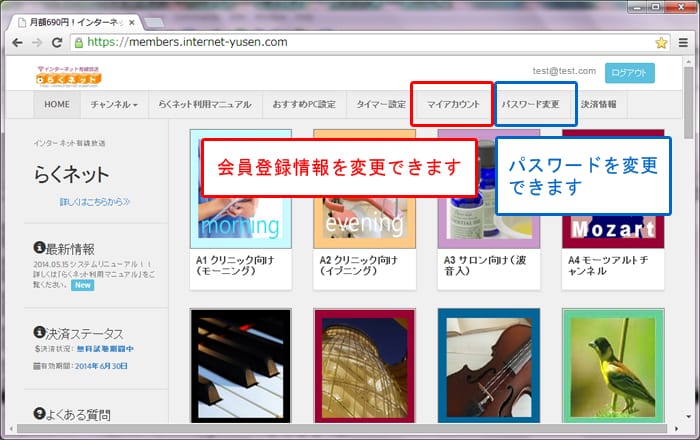Reload the page with refresh icon
This screenshot has width=700, height=440.
point(57,42)
